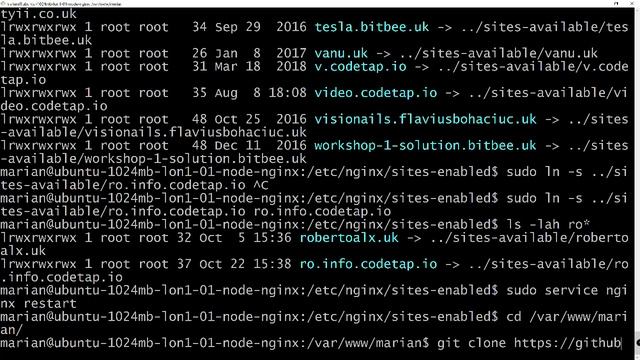Click the terminal app icon in title bar
Screen dimensions: 640x360
click(3, 3)
